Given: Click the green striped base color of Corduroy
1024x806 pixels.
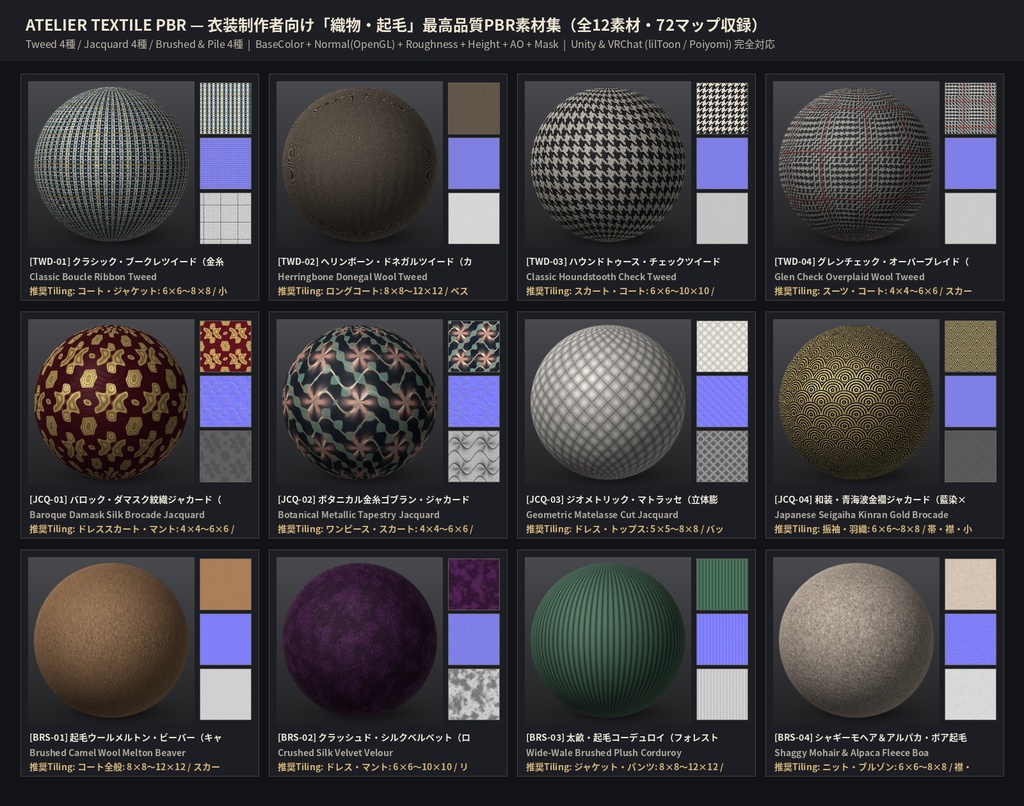Looking at the screenshot, I should pyautogui.click(x=722, y=584).
